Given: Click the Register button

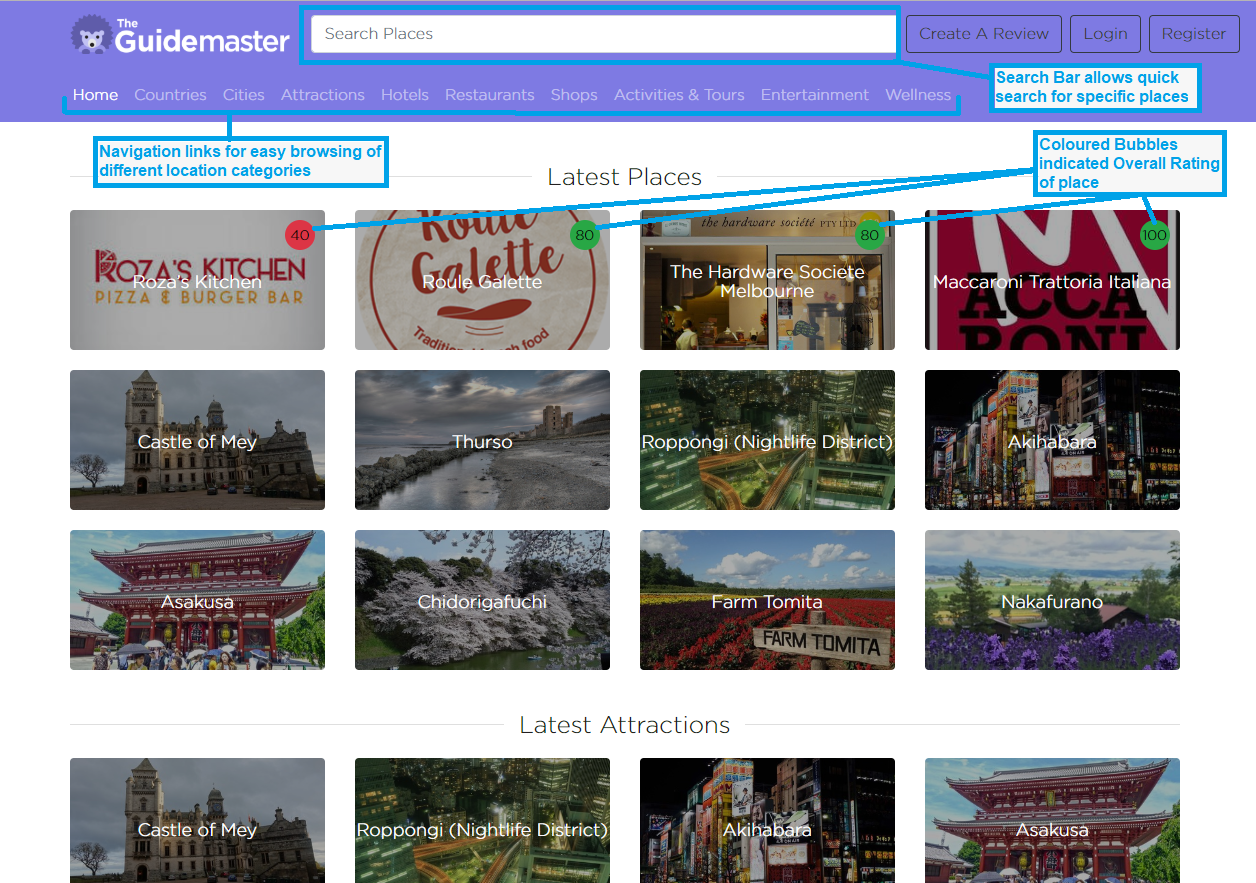Looking at the screenshot, I should click(x=1193, y=33).
